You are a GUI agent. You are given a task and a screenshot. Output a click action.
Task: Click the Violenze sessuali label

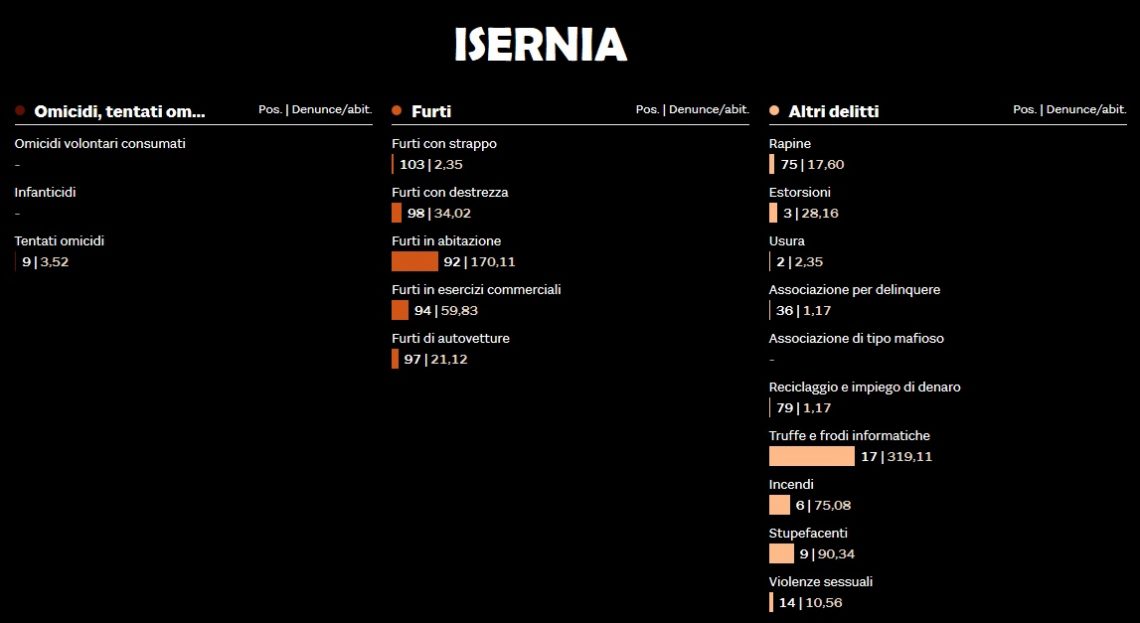[821, 582]
